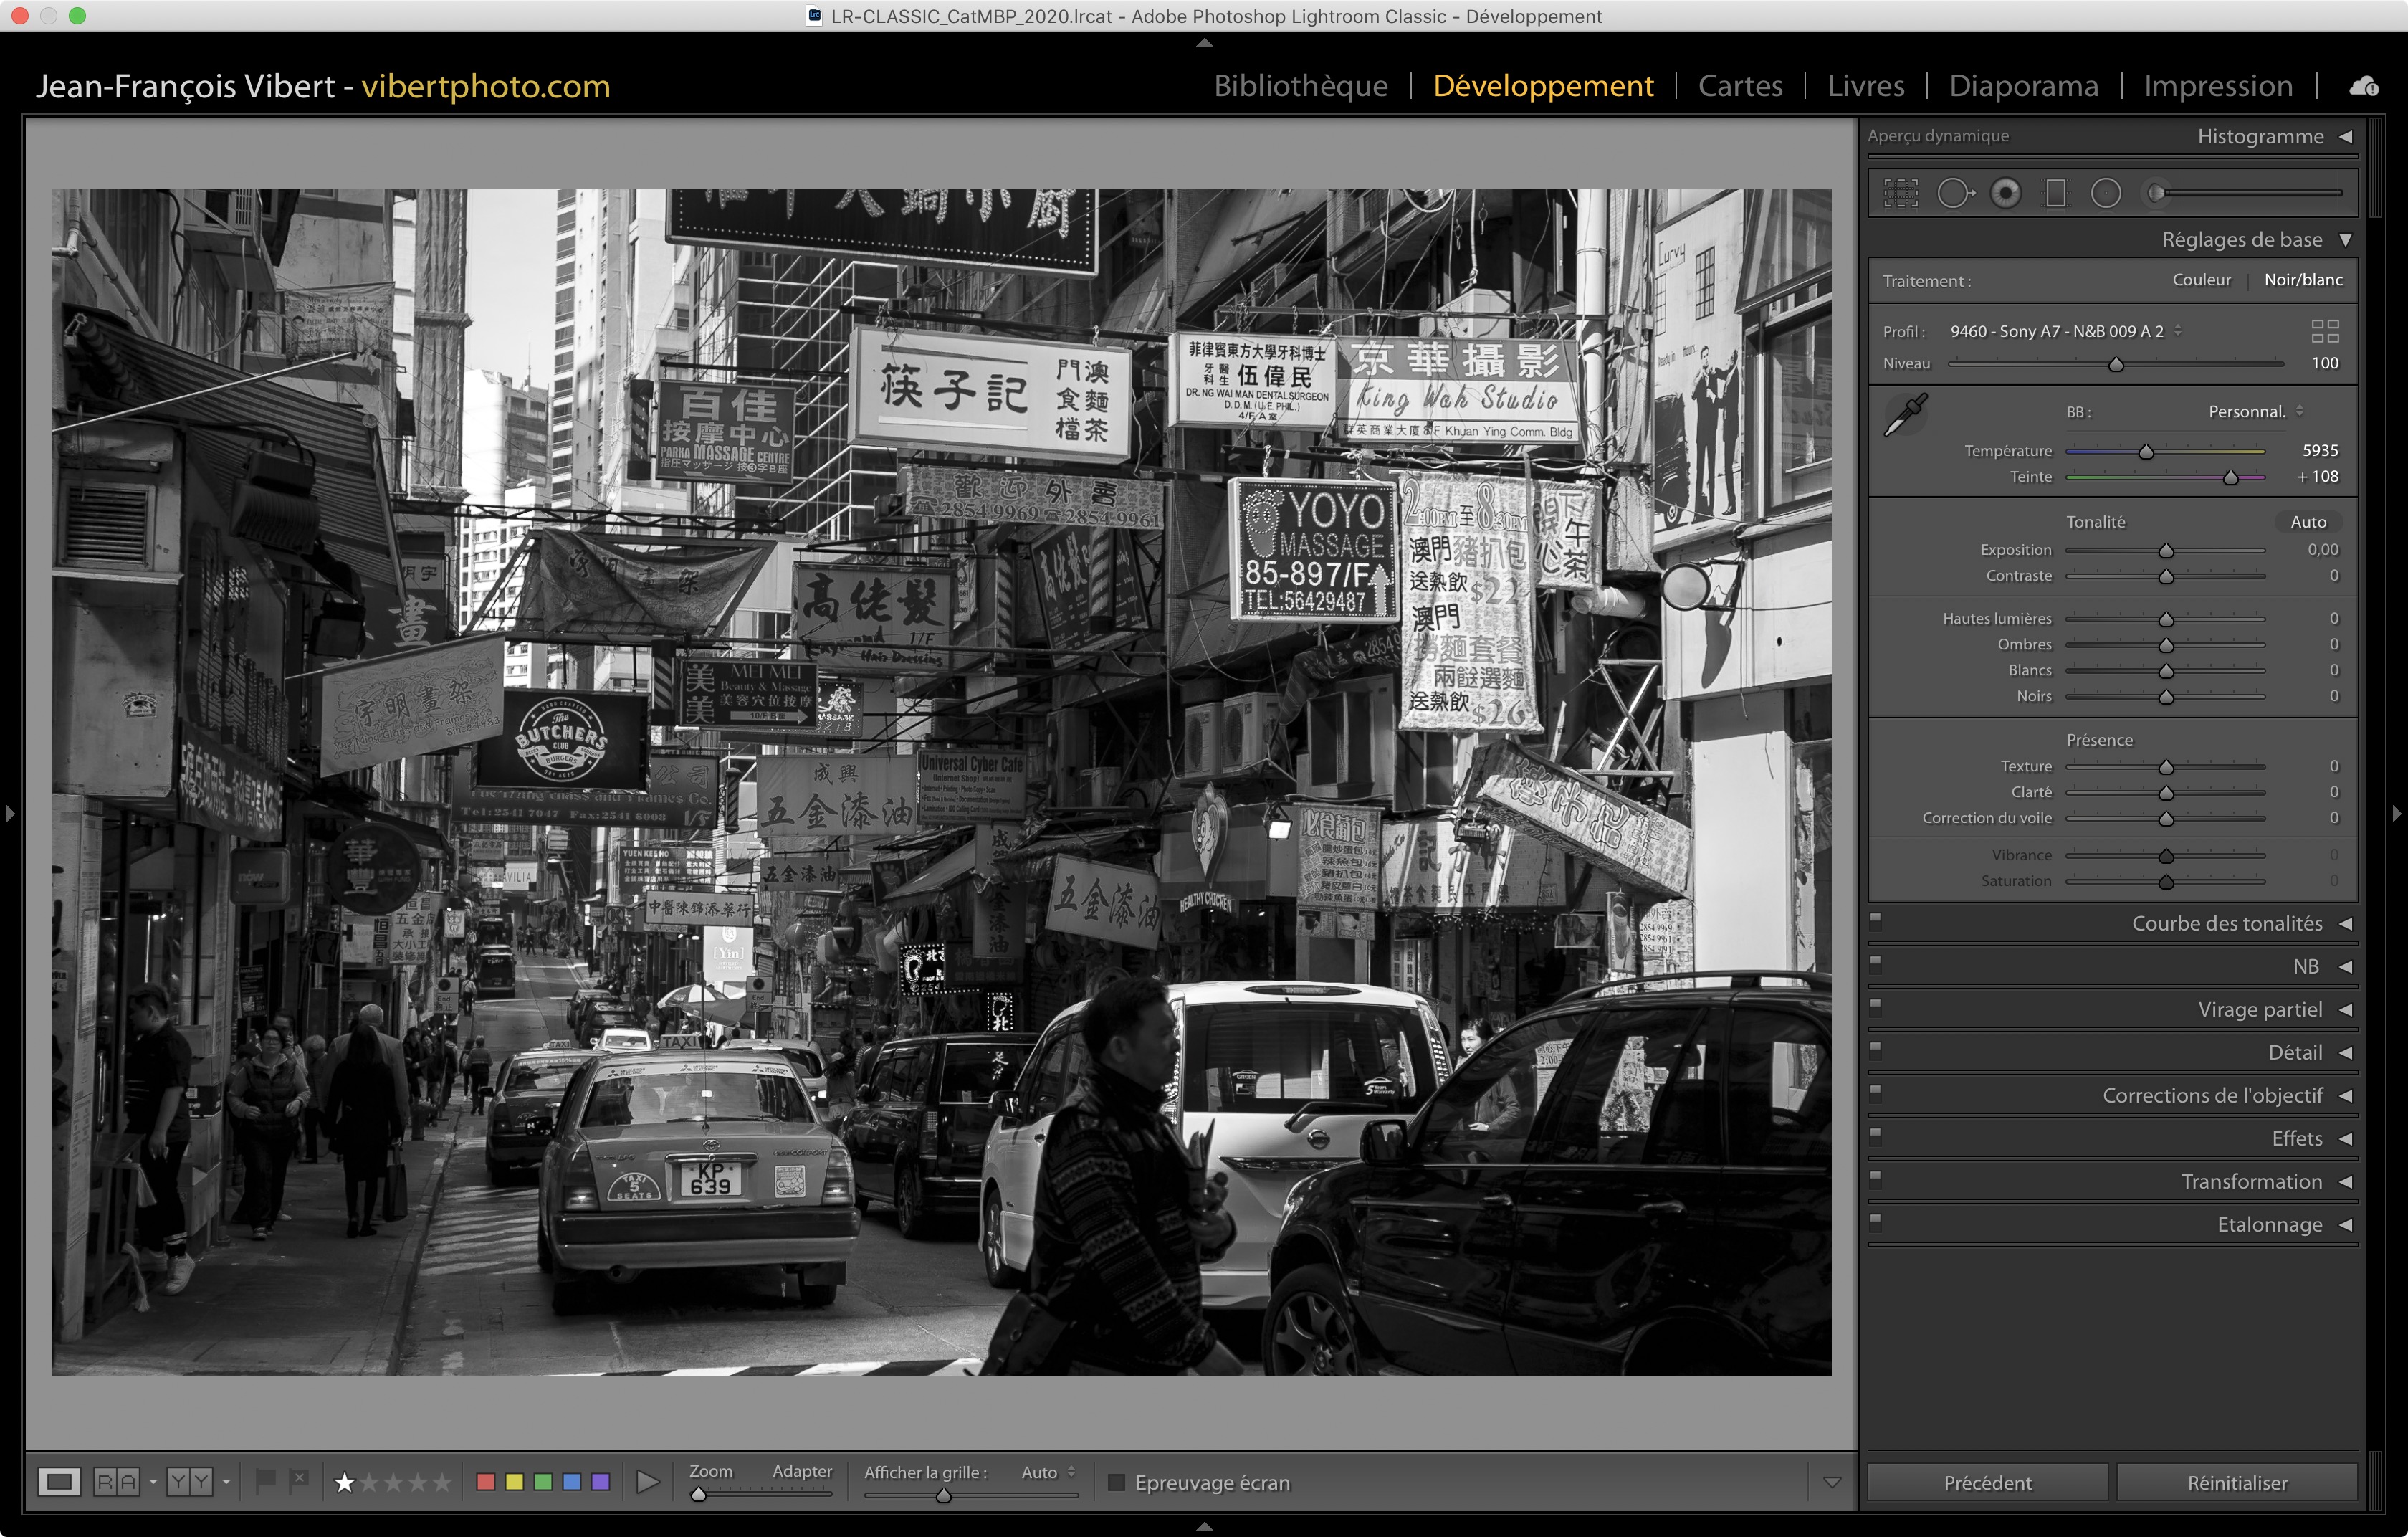Open the Impression module
Viewport: 2408px width, 1537px height.
point(2217,86)
